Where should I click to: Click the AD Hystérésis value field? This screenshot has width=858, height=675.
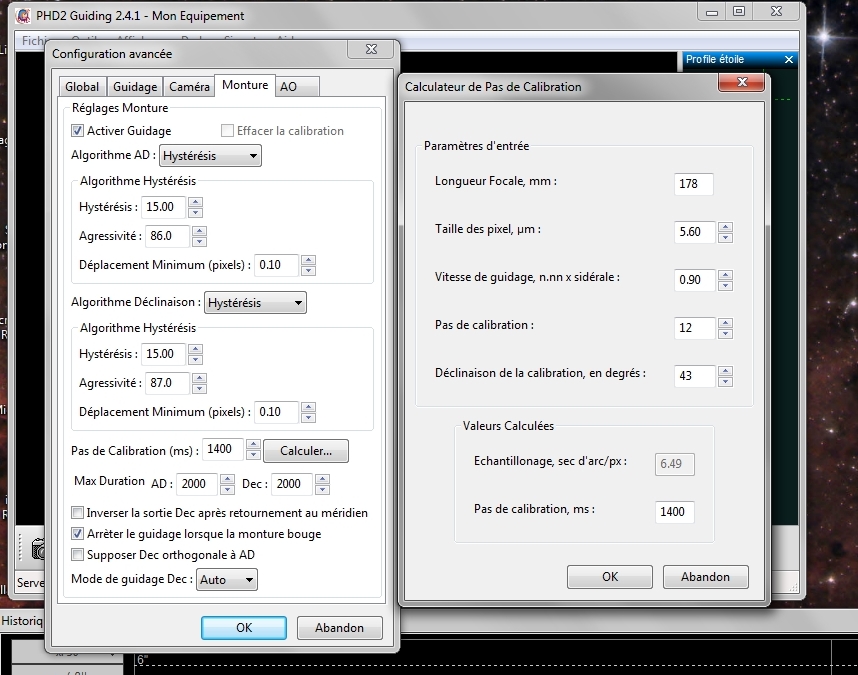point(163,207)
